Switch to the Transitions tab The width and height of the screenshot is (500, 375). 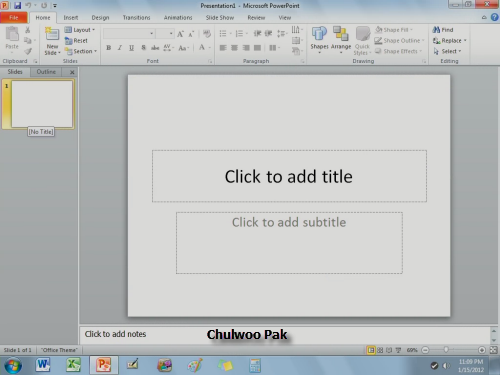[x=136, y=17]
